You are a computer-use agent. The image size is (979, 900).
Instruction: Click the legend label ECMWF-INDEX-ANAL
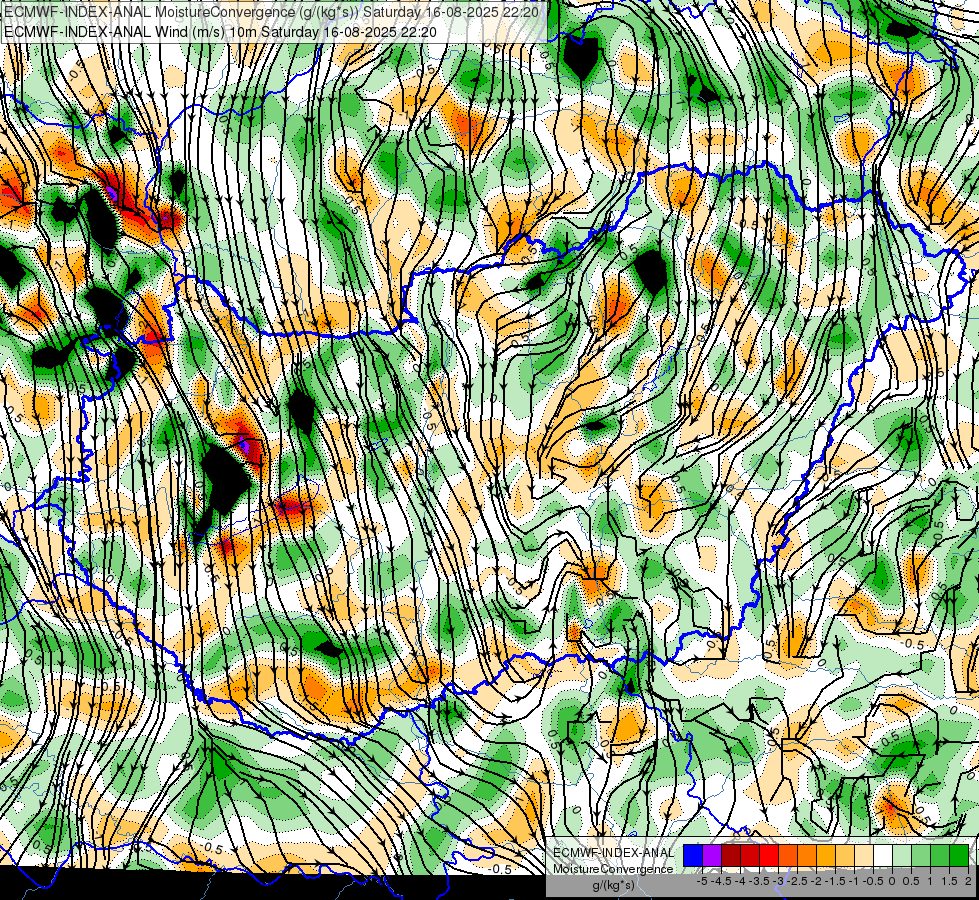pos(613,853)
